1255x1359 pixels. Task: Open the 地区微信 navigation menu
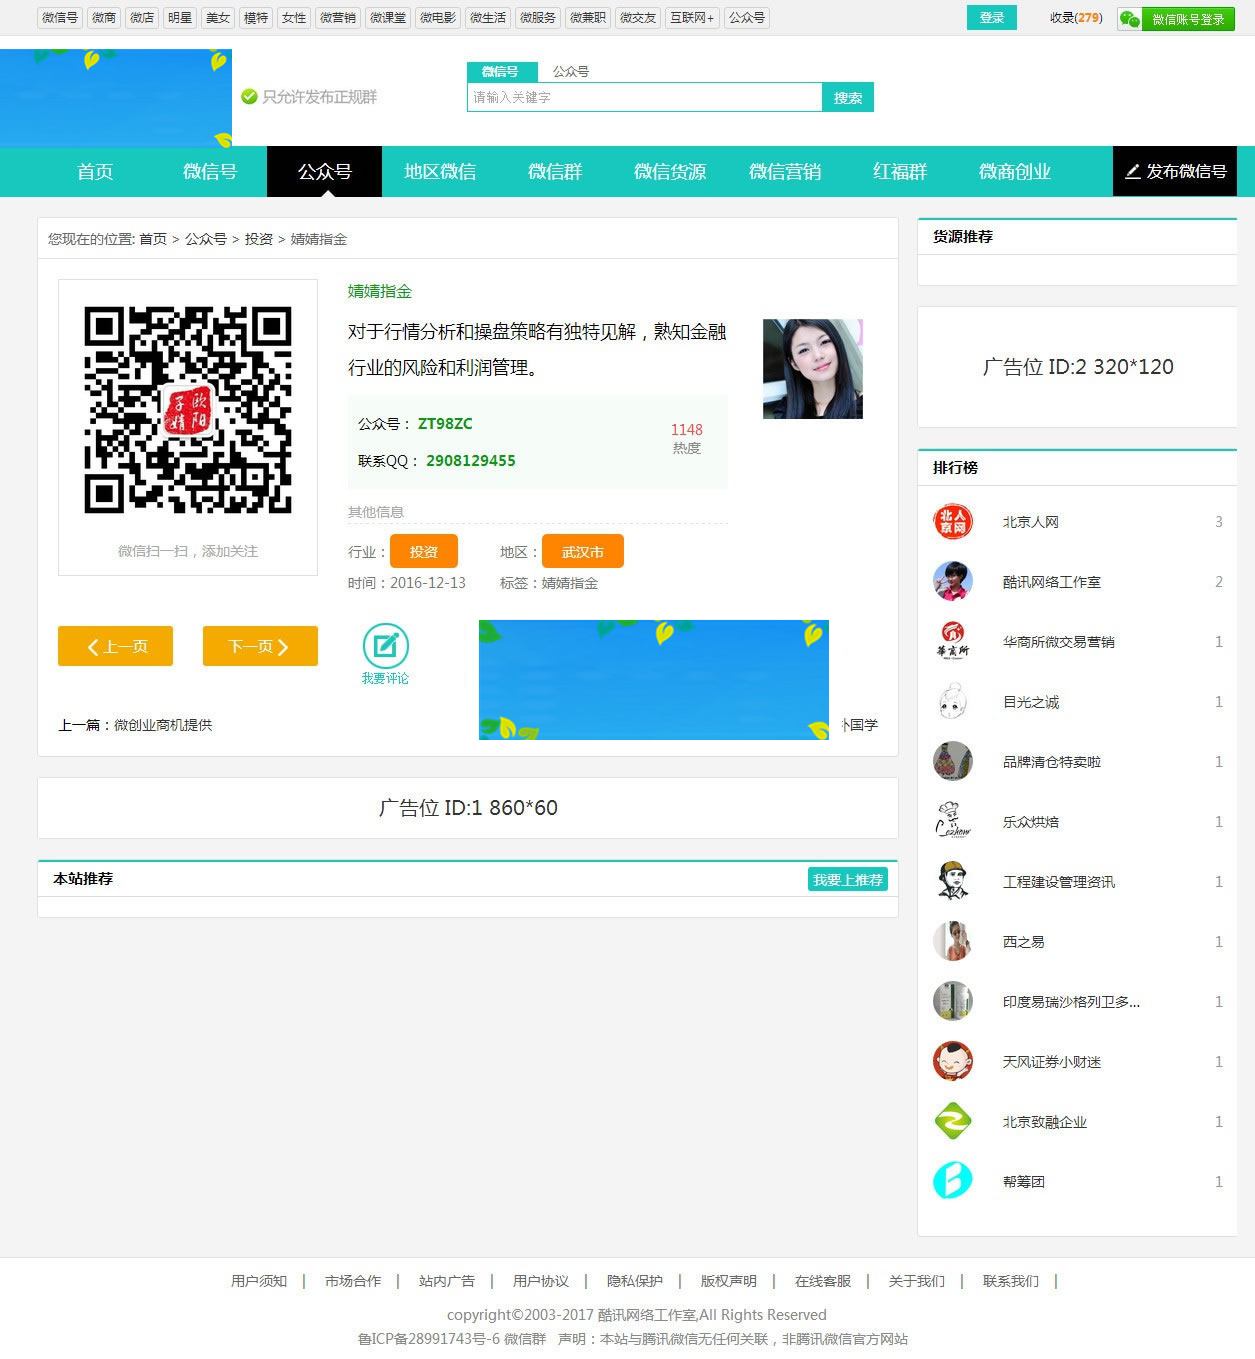440,171
